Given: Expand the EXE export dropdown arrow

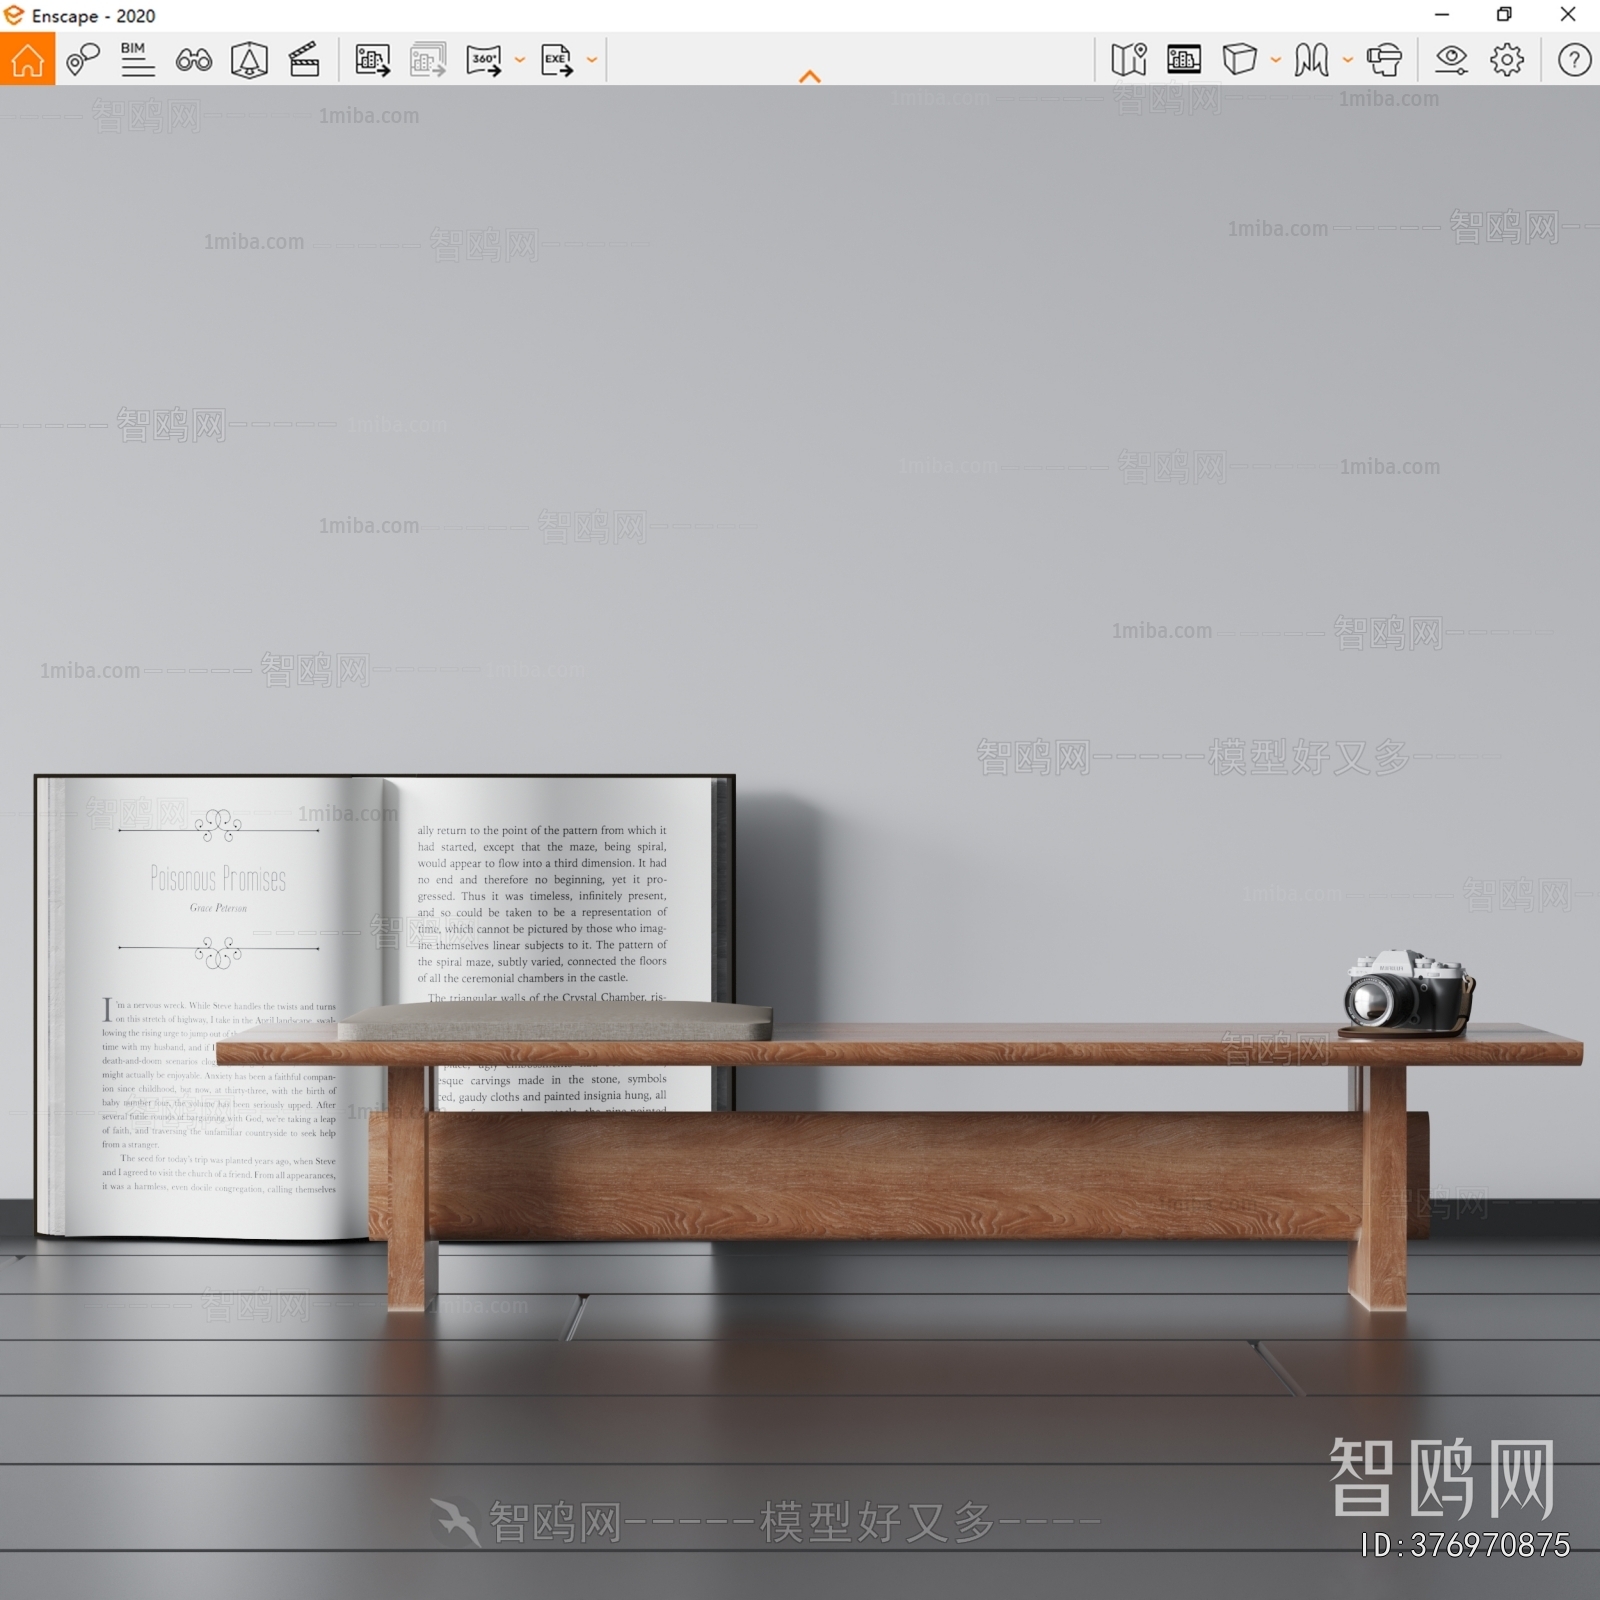Looking at the screenshot, I should [x=592, y=60].
